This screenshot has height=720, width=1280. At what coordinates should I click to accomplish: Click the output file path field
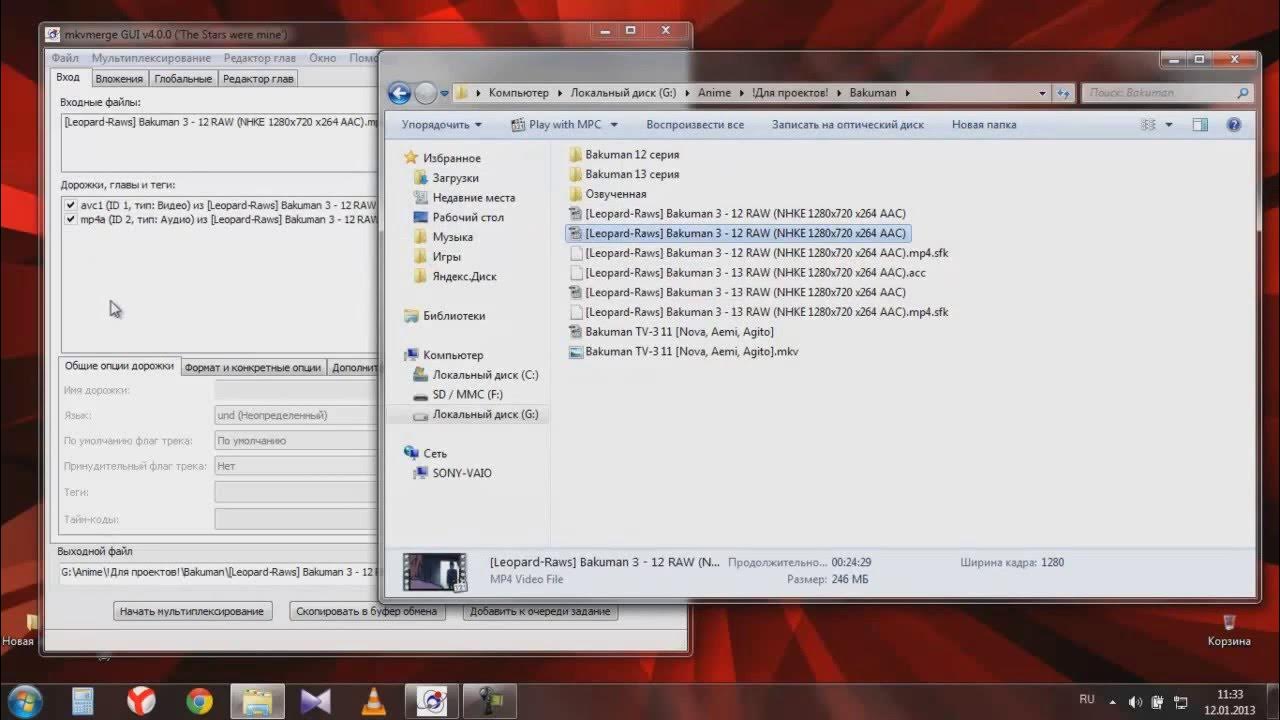[220, 572]
